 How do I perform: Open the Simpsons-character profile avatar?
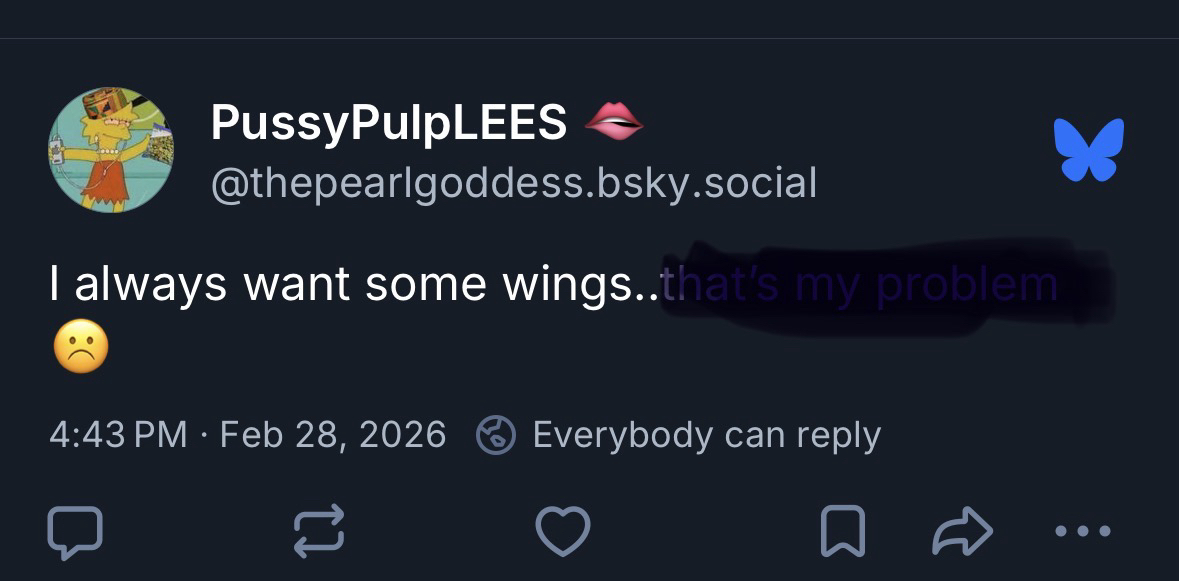pos(111,150)
